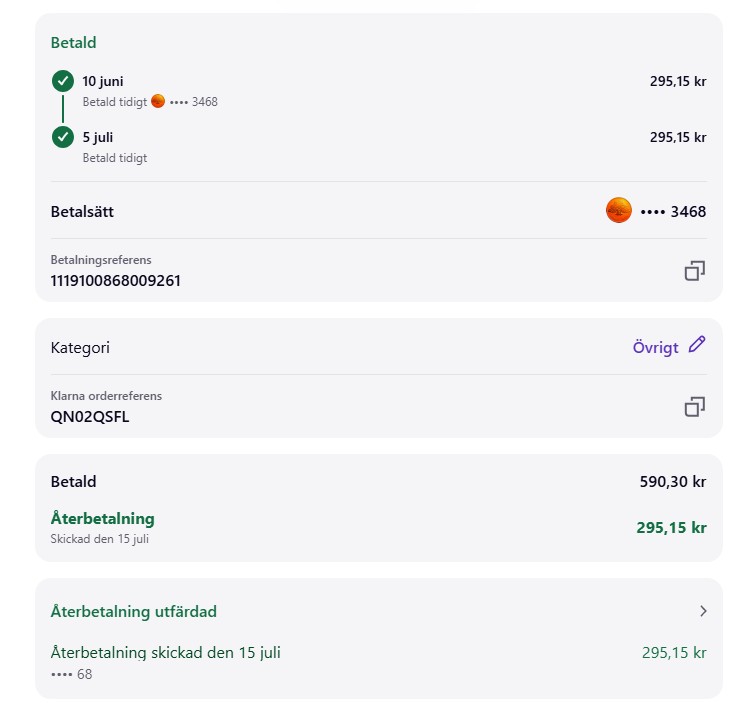This screenshot has height=703, width=755.
Task: Select the 5 juli payment entry
Action: pos(100,137)
